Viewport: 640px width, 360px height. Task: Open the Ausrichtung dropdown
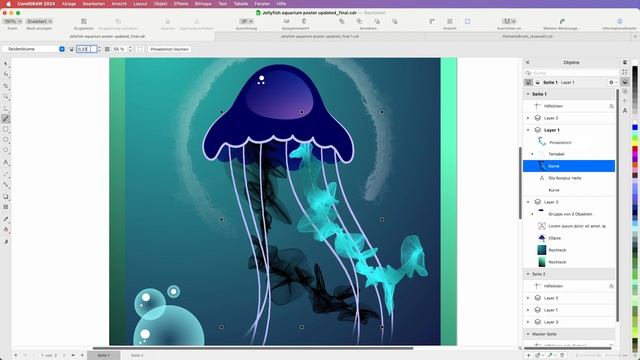point(246,21)
